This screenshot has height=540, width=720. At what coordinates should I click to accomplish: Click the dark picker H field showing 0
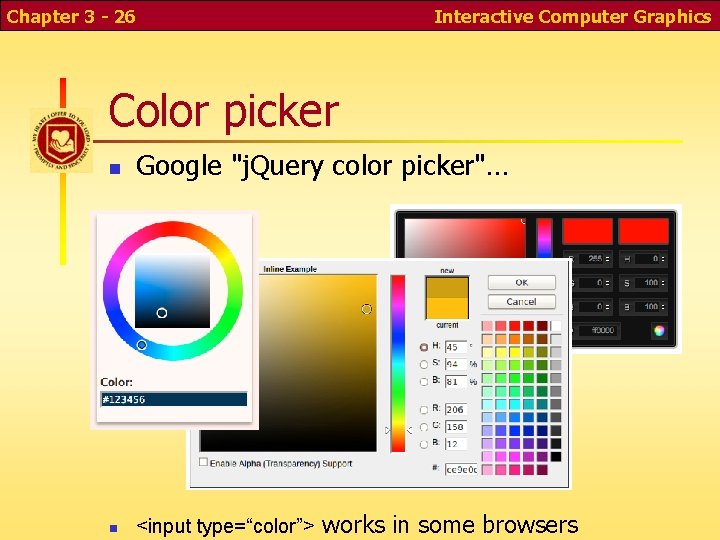tap(648, 259)
